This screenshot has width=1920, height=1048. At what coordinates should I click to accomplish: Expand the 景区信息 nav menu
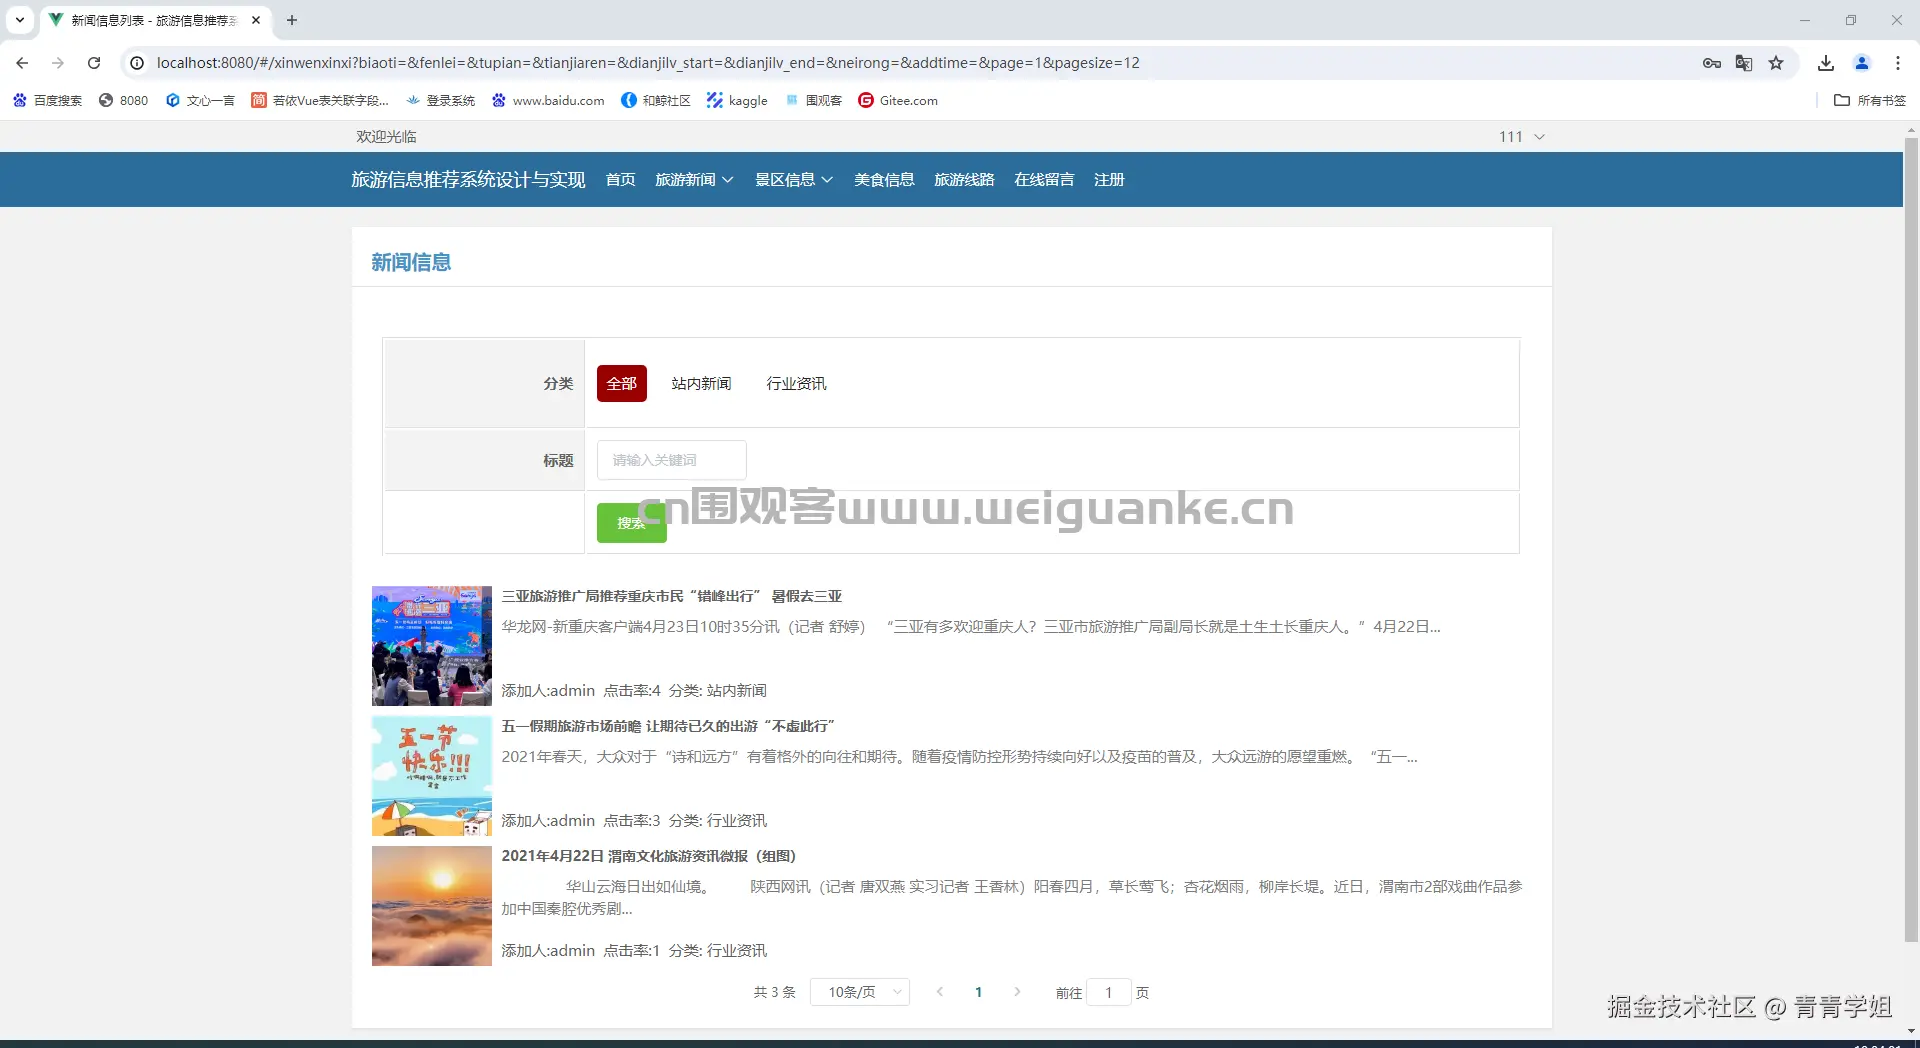(794, 180)
